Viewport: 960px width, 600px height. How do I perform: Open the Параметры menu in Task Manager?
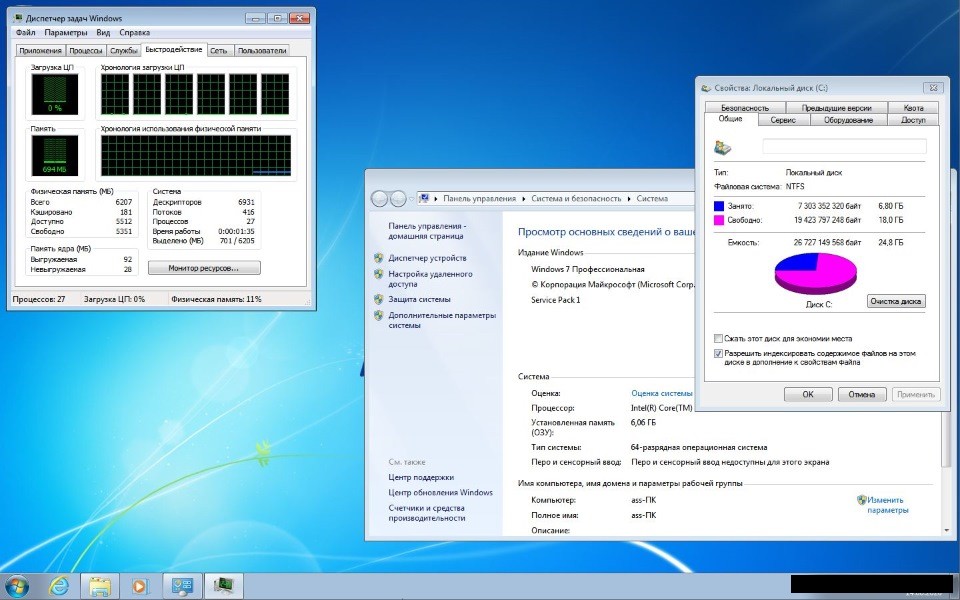tap(66, 33)
